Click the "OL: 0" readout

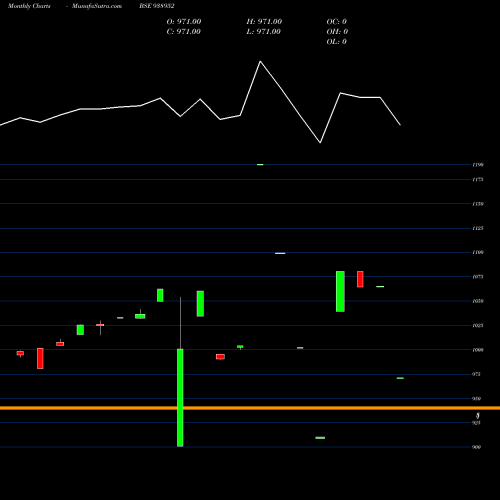click(336, 42)
